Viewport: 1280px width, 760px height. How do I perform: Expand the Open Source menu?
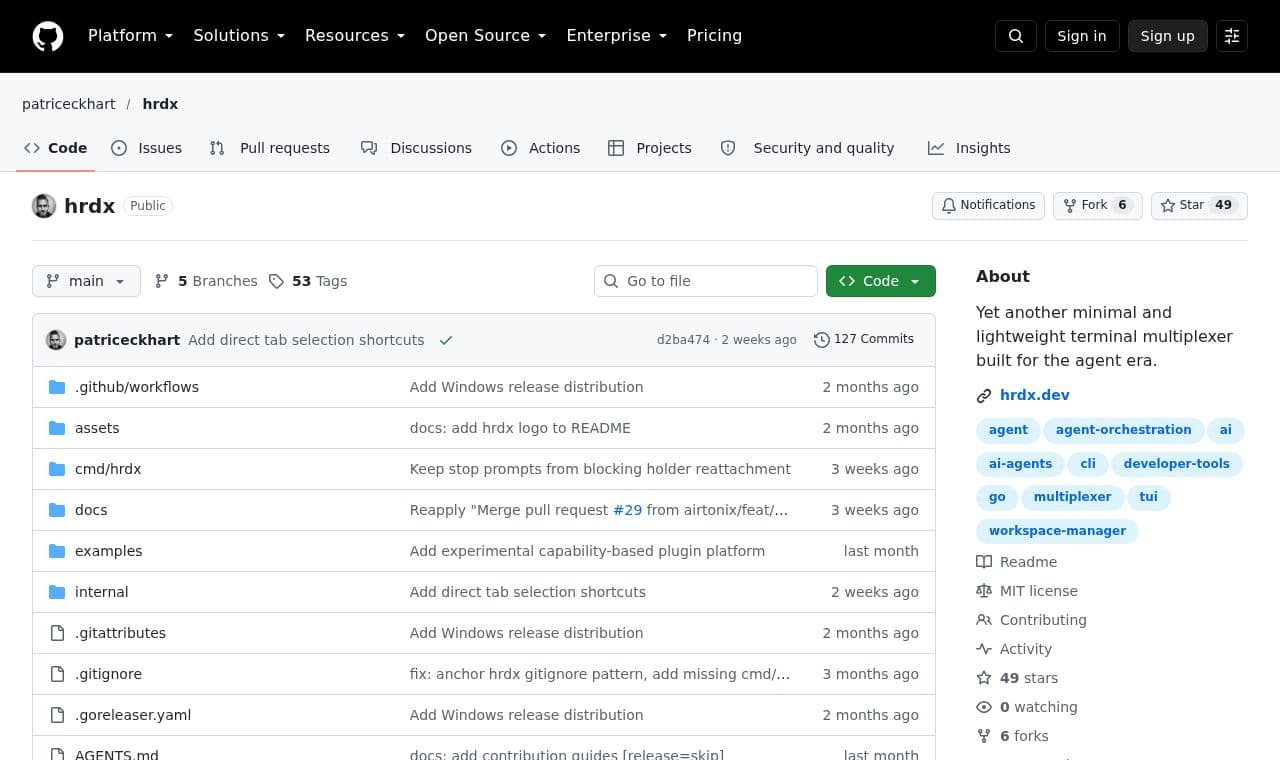click(486, 36)
